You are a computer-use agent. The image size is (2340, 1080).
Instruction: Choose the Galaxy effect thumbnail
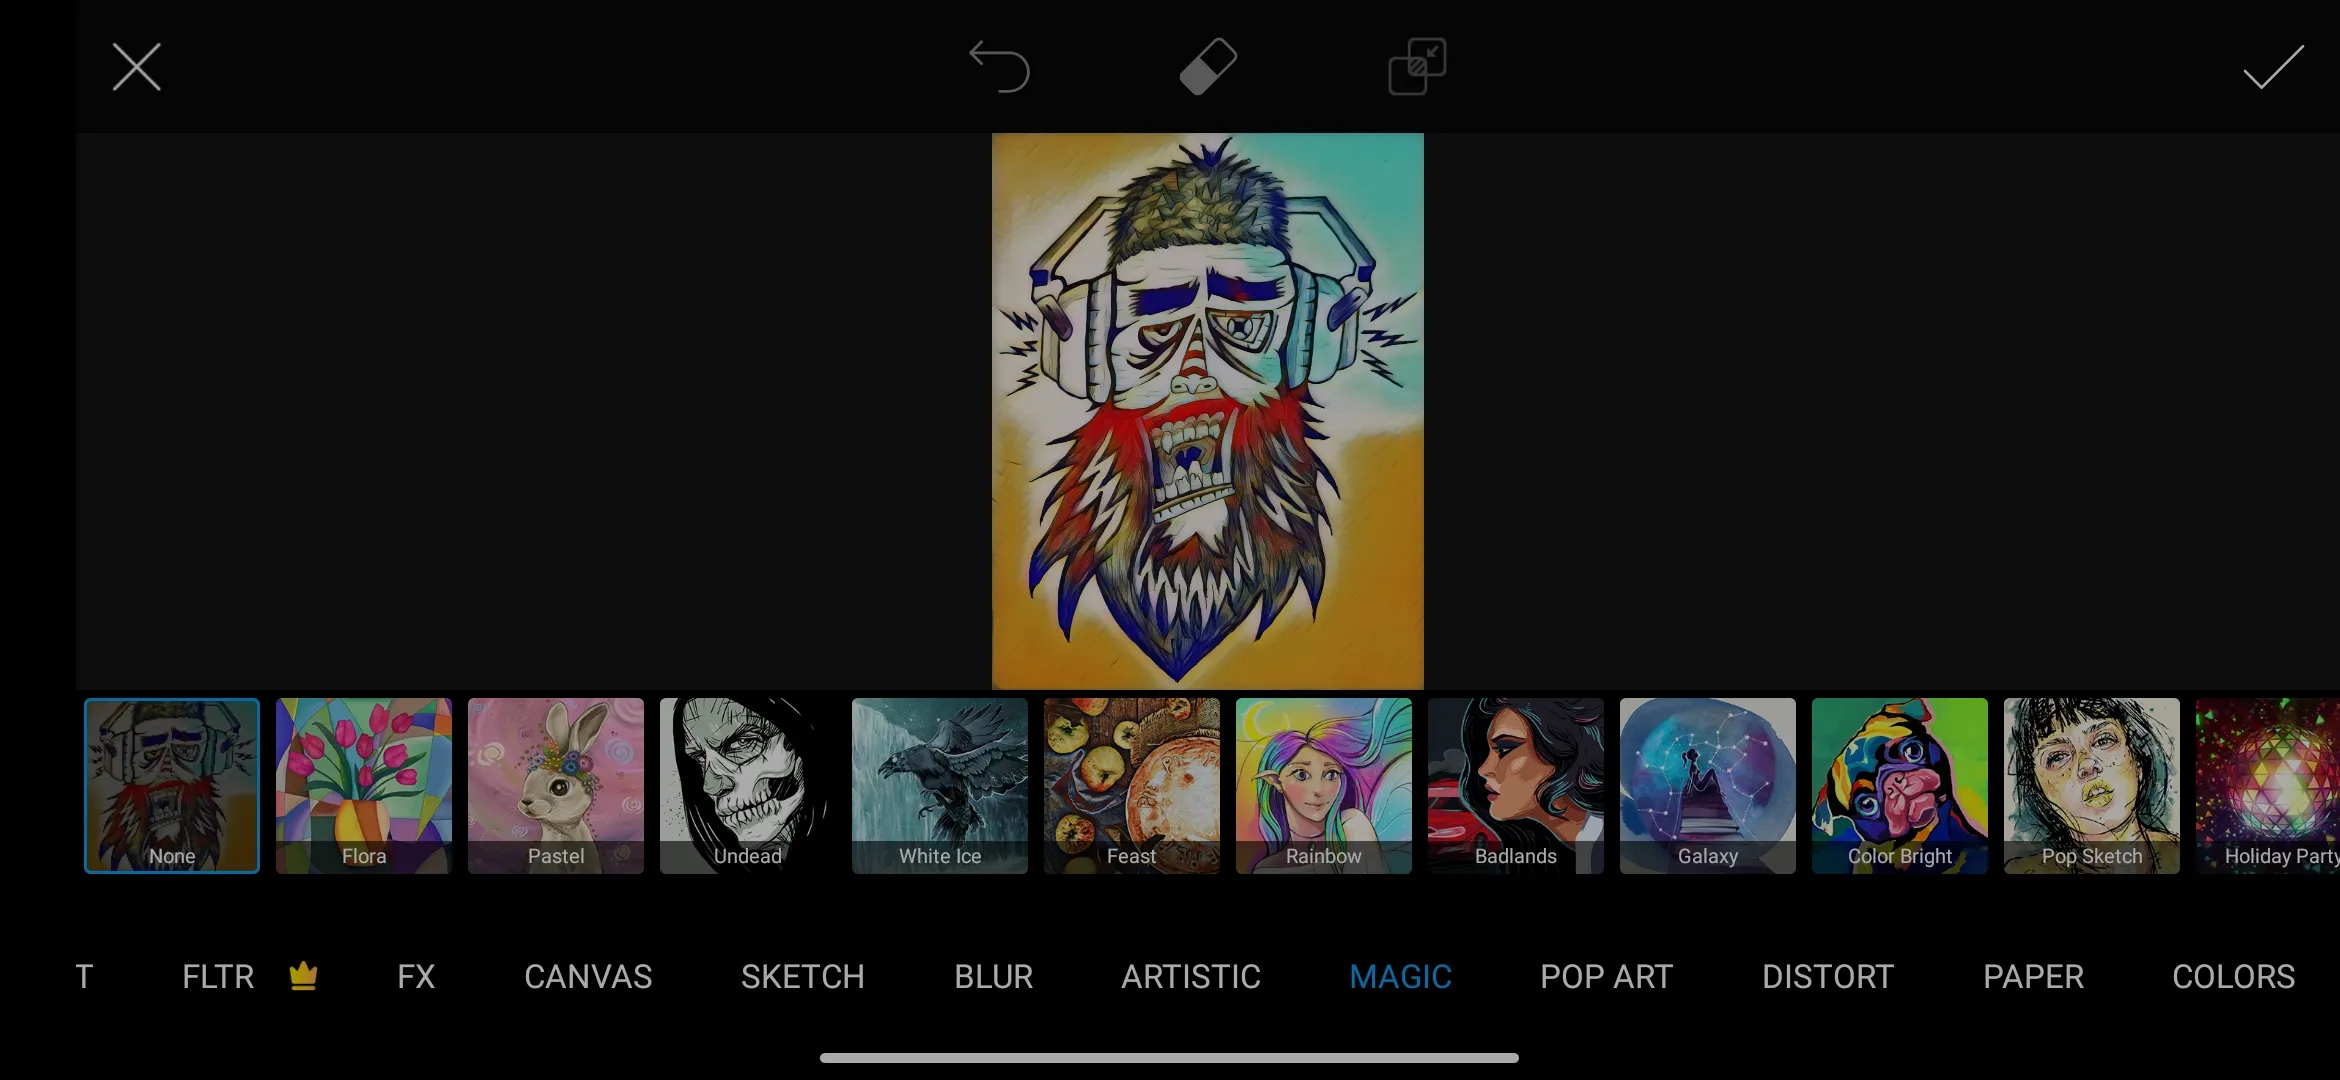coord(1708,785)
